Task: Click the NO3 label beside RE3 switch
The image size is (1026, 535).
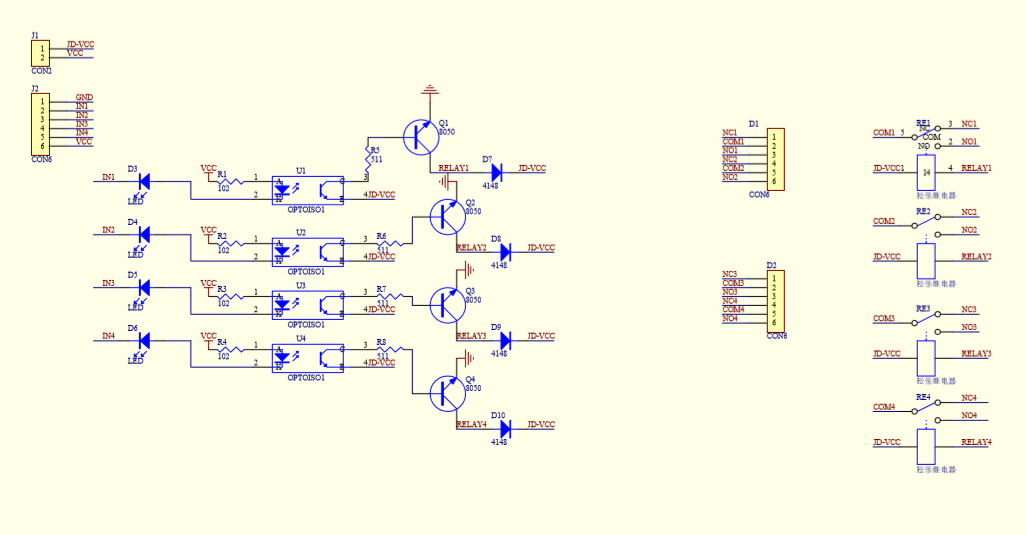Action: 969,327
